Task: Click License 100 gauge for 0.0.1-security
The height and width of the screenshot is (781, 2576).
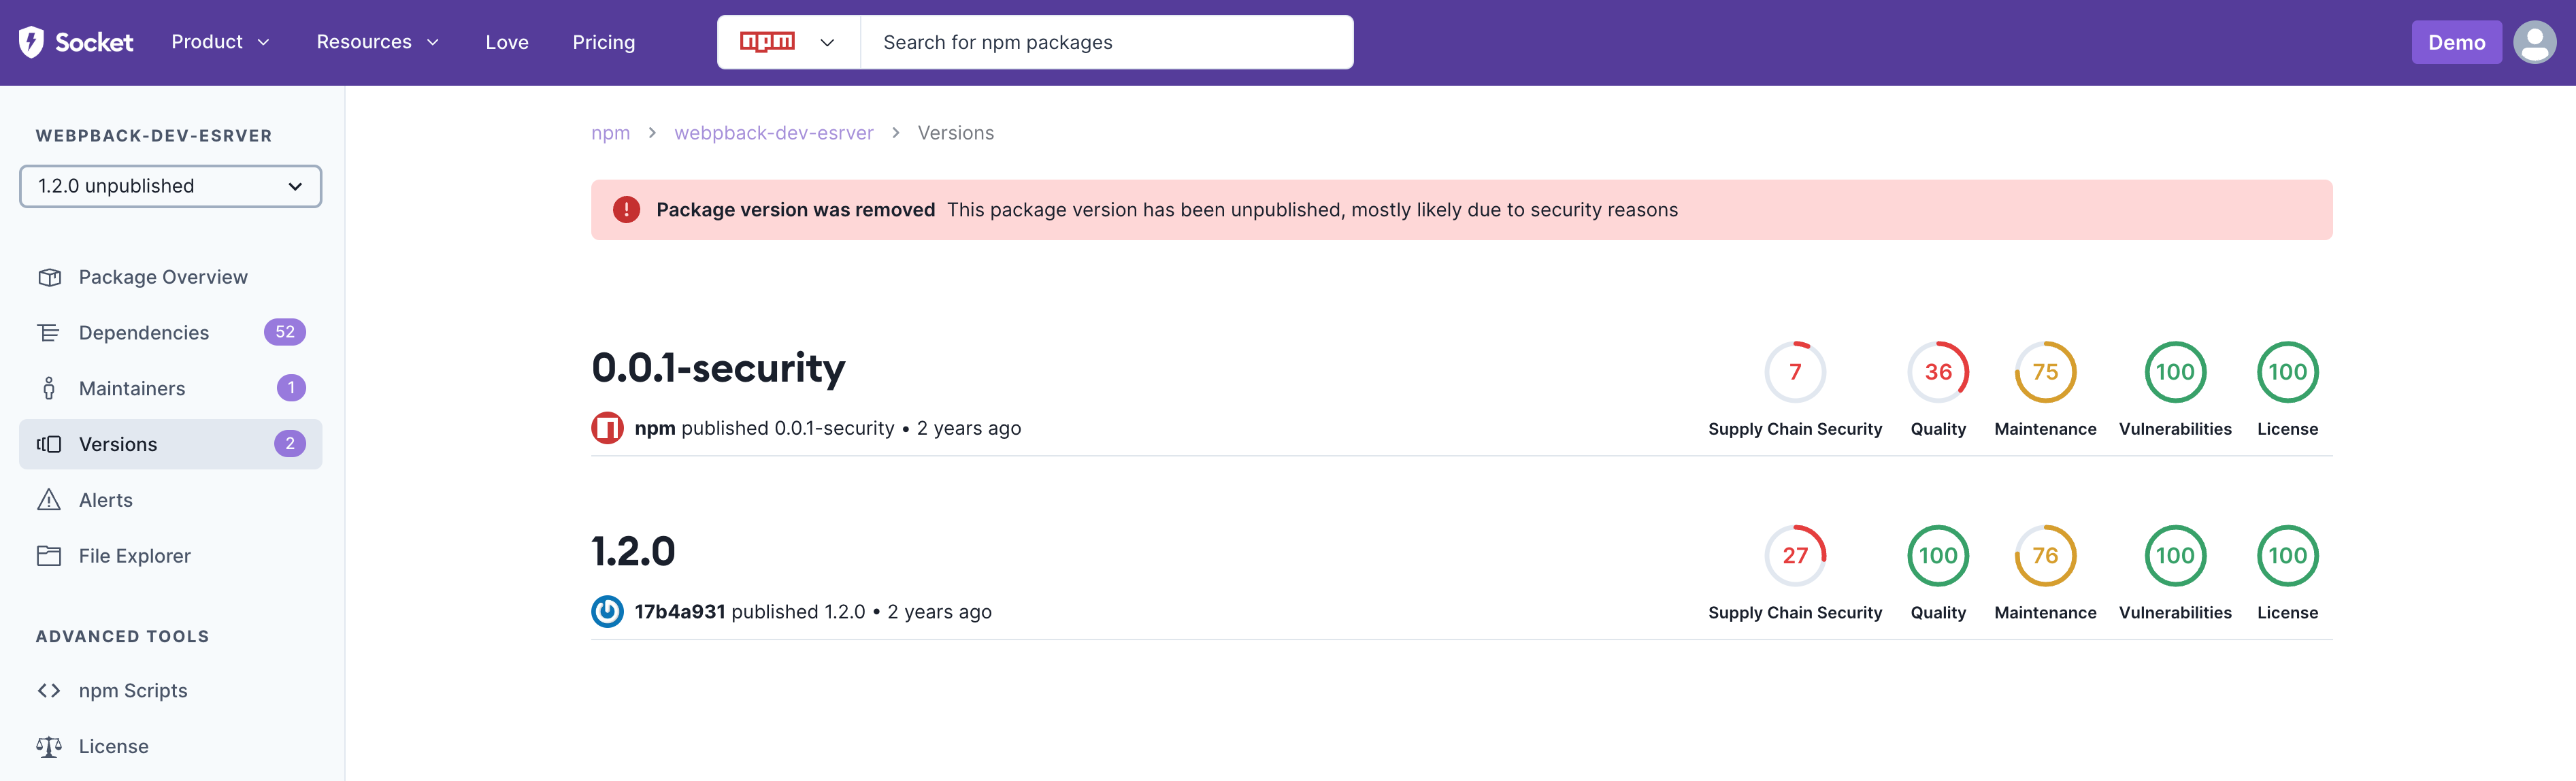Action: tap(2287, 372)
